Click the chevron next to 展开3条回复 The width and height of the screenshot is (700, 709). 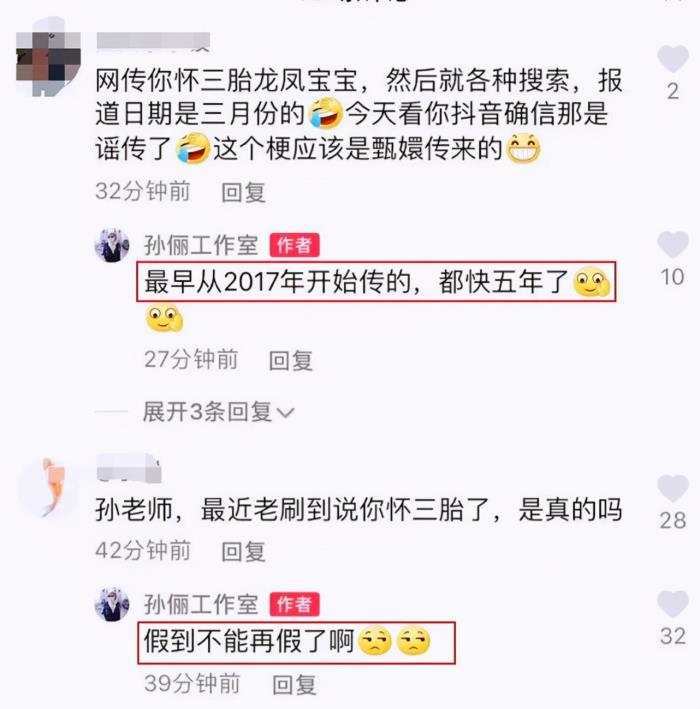(285, 412)
